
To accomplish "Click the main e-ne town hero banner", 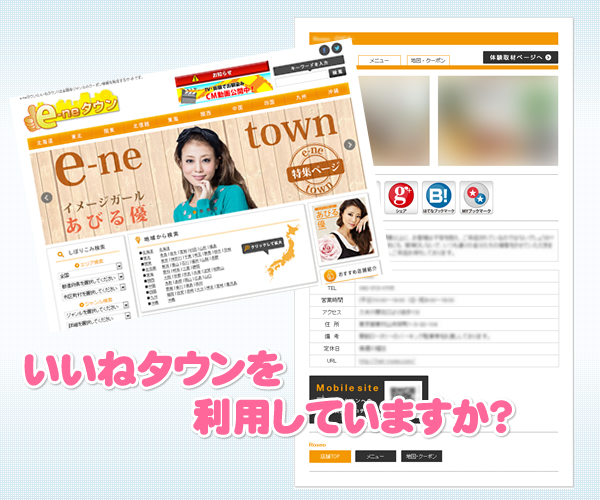I will 199,171.
